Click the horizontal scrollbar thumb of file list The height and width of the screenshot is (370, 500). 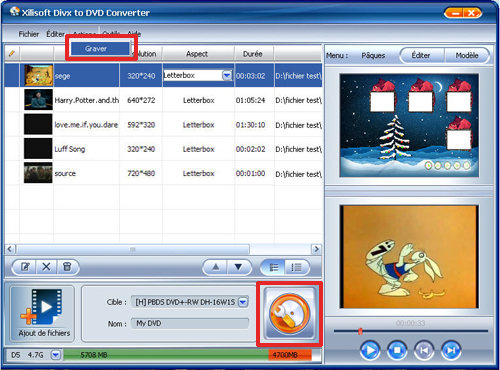(x=133, y=249)
